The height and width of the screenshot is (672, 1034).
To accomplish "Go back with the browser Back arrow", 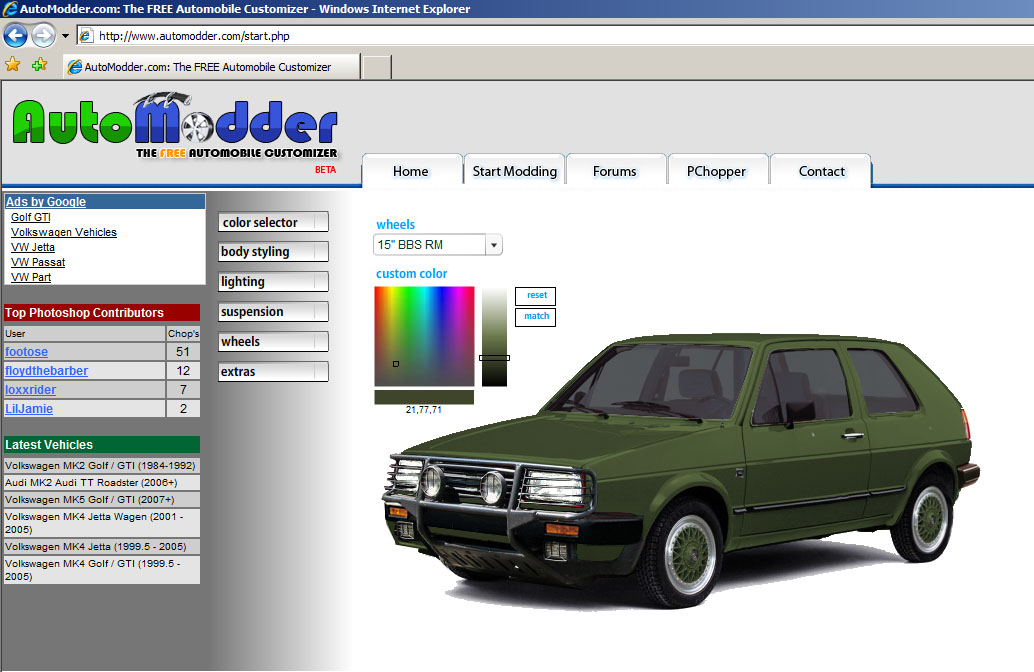I will [x=16, y=36].
